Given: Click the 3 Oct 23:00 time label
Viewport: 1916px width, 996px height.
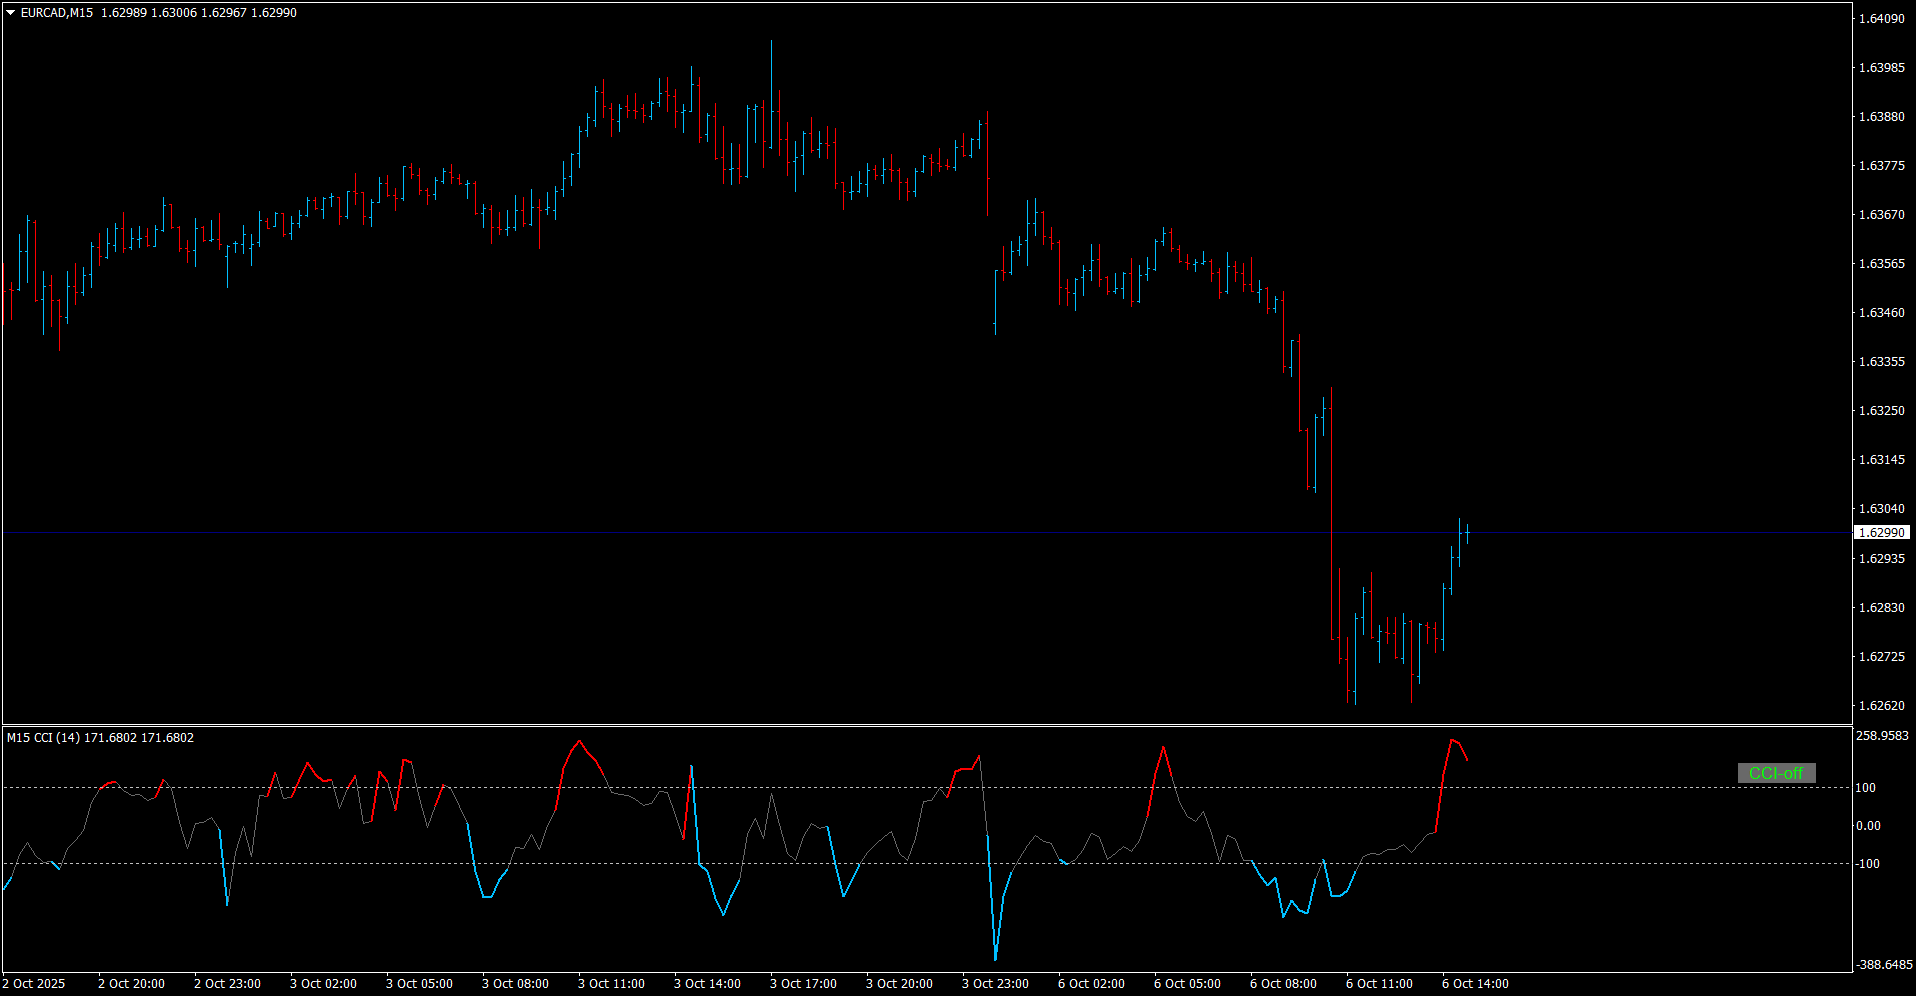Looking at the screenshot, I should (995, 984).
